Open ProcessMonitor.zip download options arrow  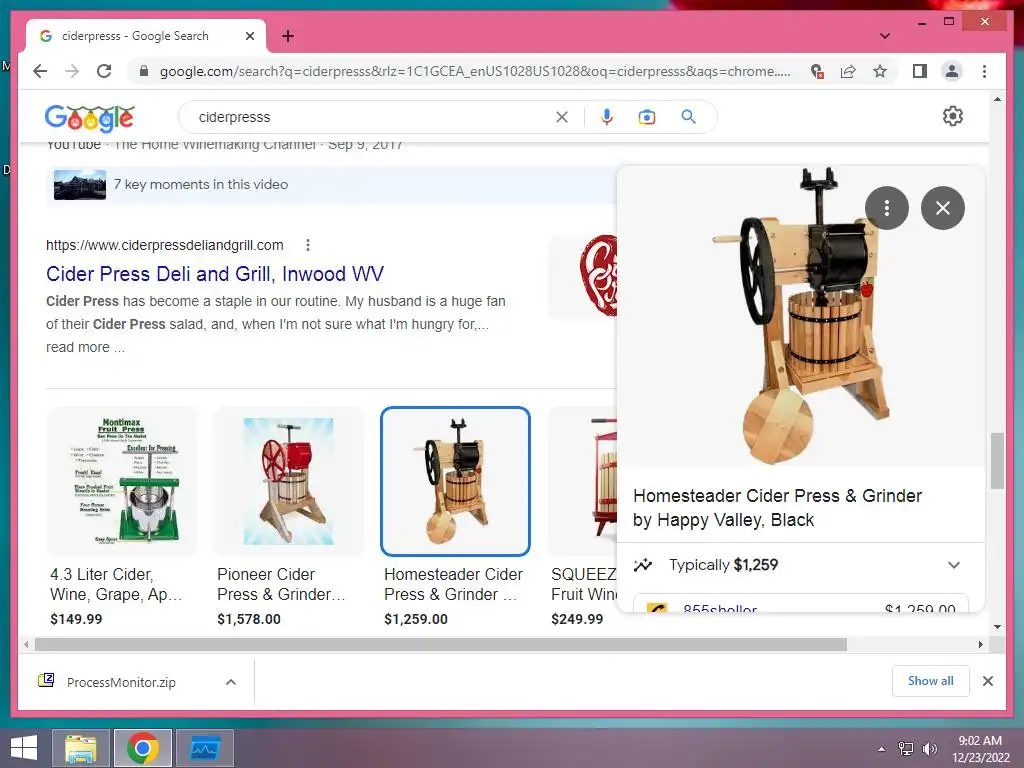click(231, 682)
